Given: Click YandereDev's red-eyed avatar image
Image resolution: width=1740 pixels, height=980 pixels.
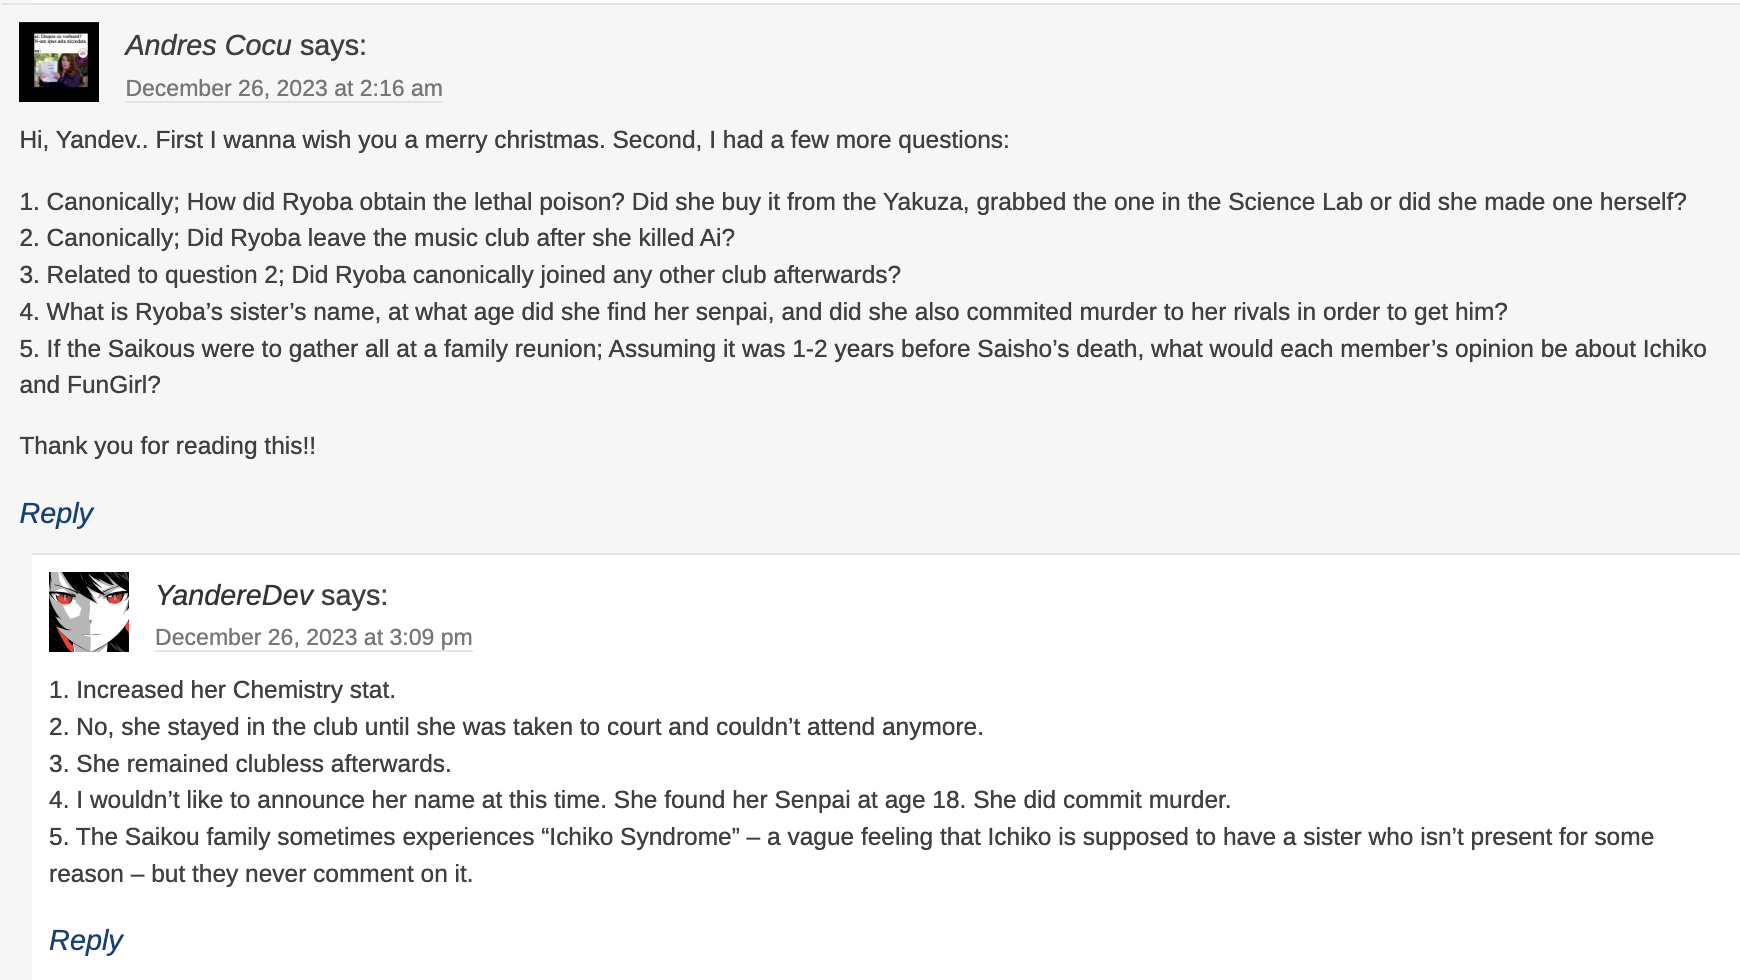Looking at the screenshot, I should (x=89, y=612).
